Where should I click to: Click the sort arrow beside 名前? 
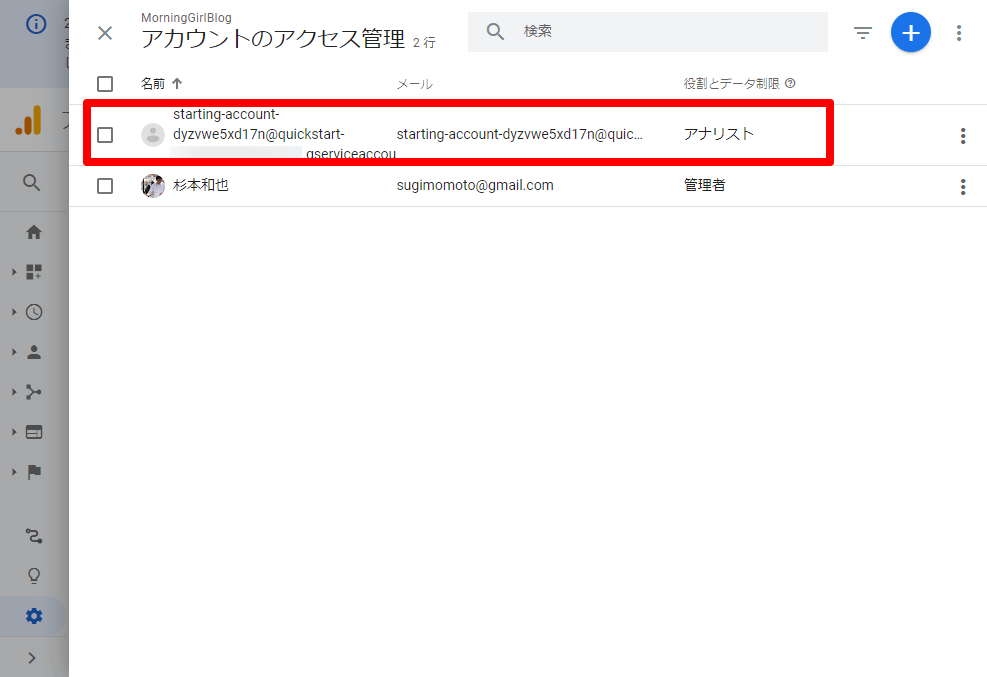(x=177, y=83)
